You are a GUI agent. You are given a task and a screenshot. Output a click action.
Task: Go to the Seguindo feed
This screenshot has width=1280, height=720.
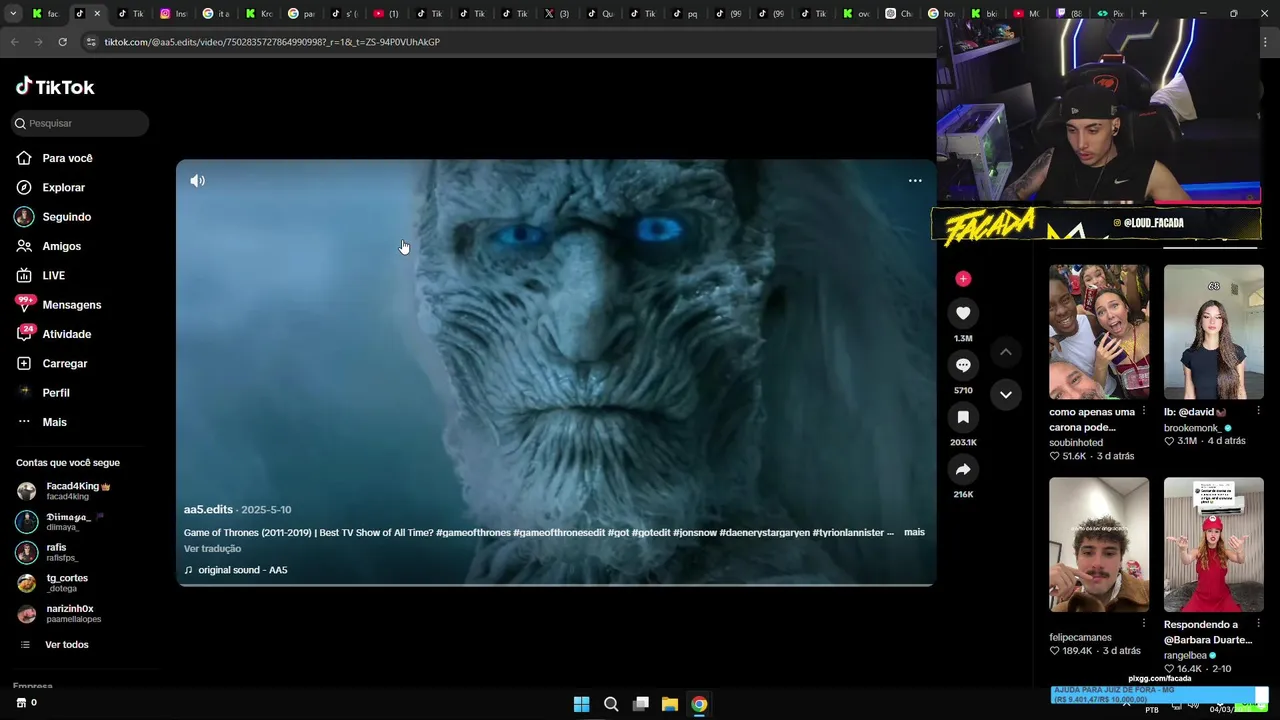pos(66,217)
